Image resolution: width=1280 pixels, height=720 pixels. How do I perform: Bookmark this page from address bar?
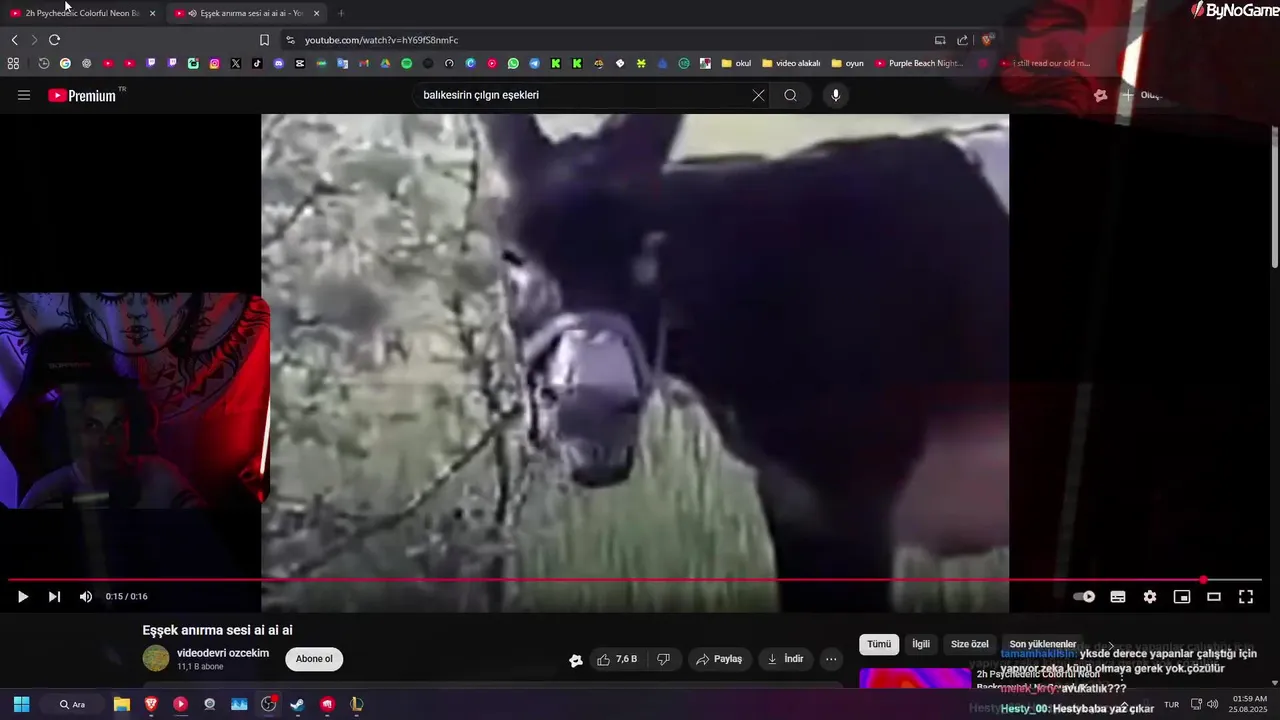(x=264, y=40)
